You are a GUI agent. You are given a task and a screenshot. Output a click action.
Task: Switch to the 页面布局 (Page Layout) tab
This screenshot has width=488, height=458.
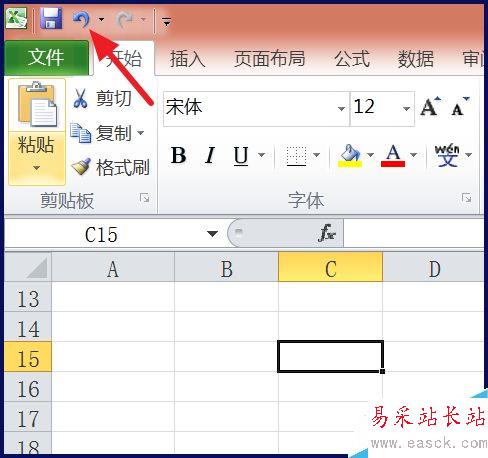(x=270, y=59)
